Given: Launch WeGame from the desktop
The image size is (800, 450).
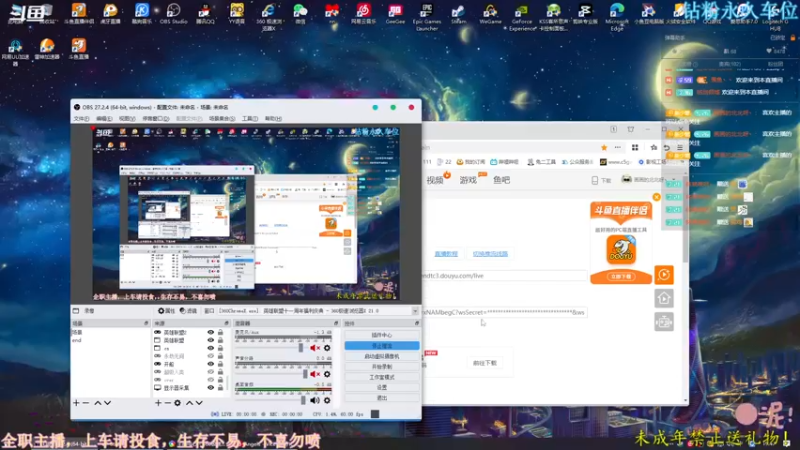Looking at the screenshot, I should (x=490, y=14).
